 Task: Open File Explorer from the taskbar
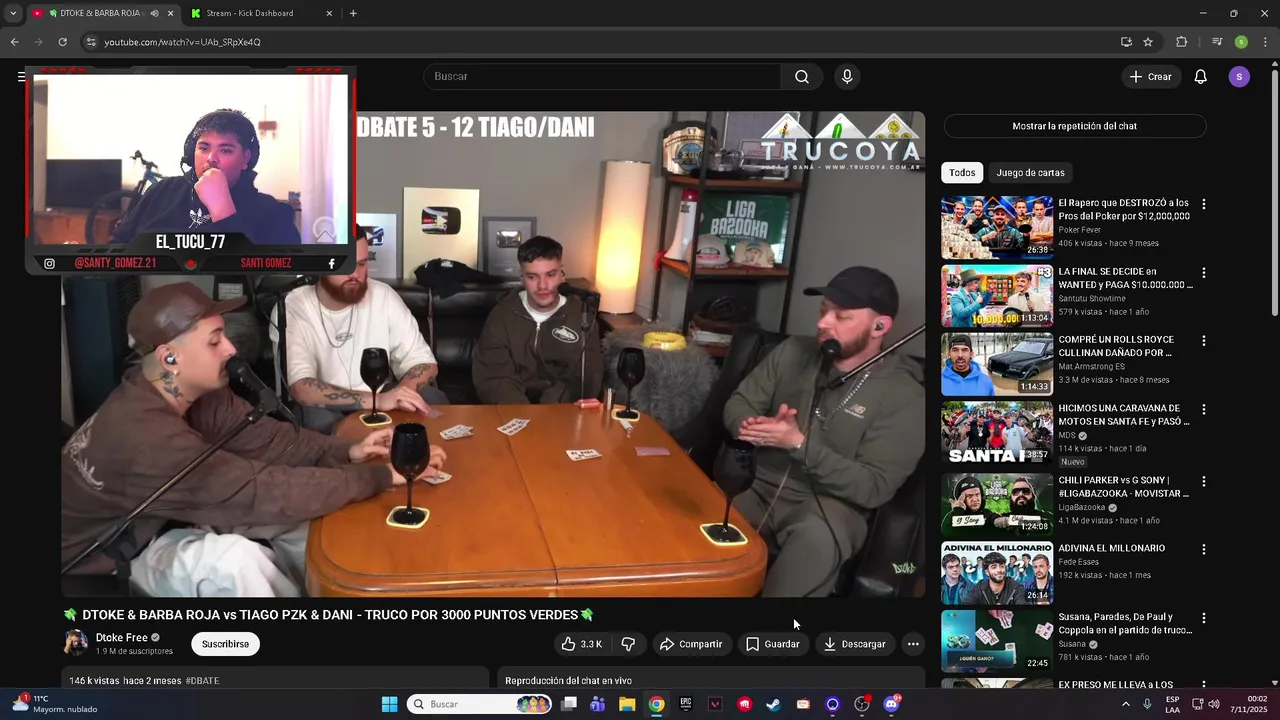pyautogui.click(x=627, y=704)
